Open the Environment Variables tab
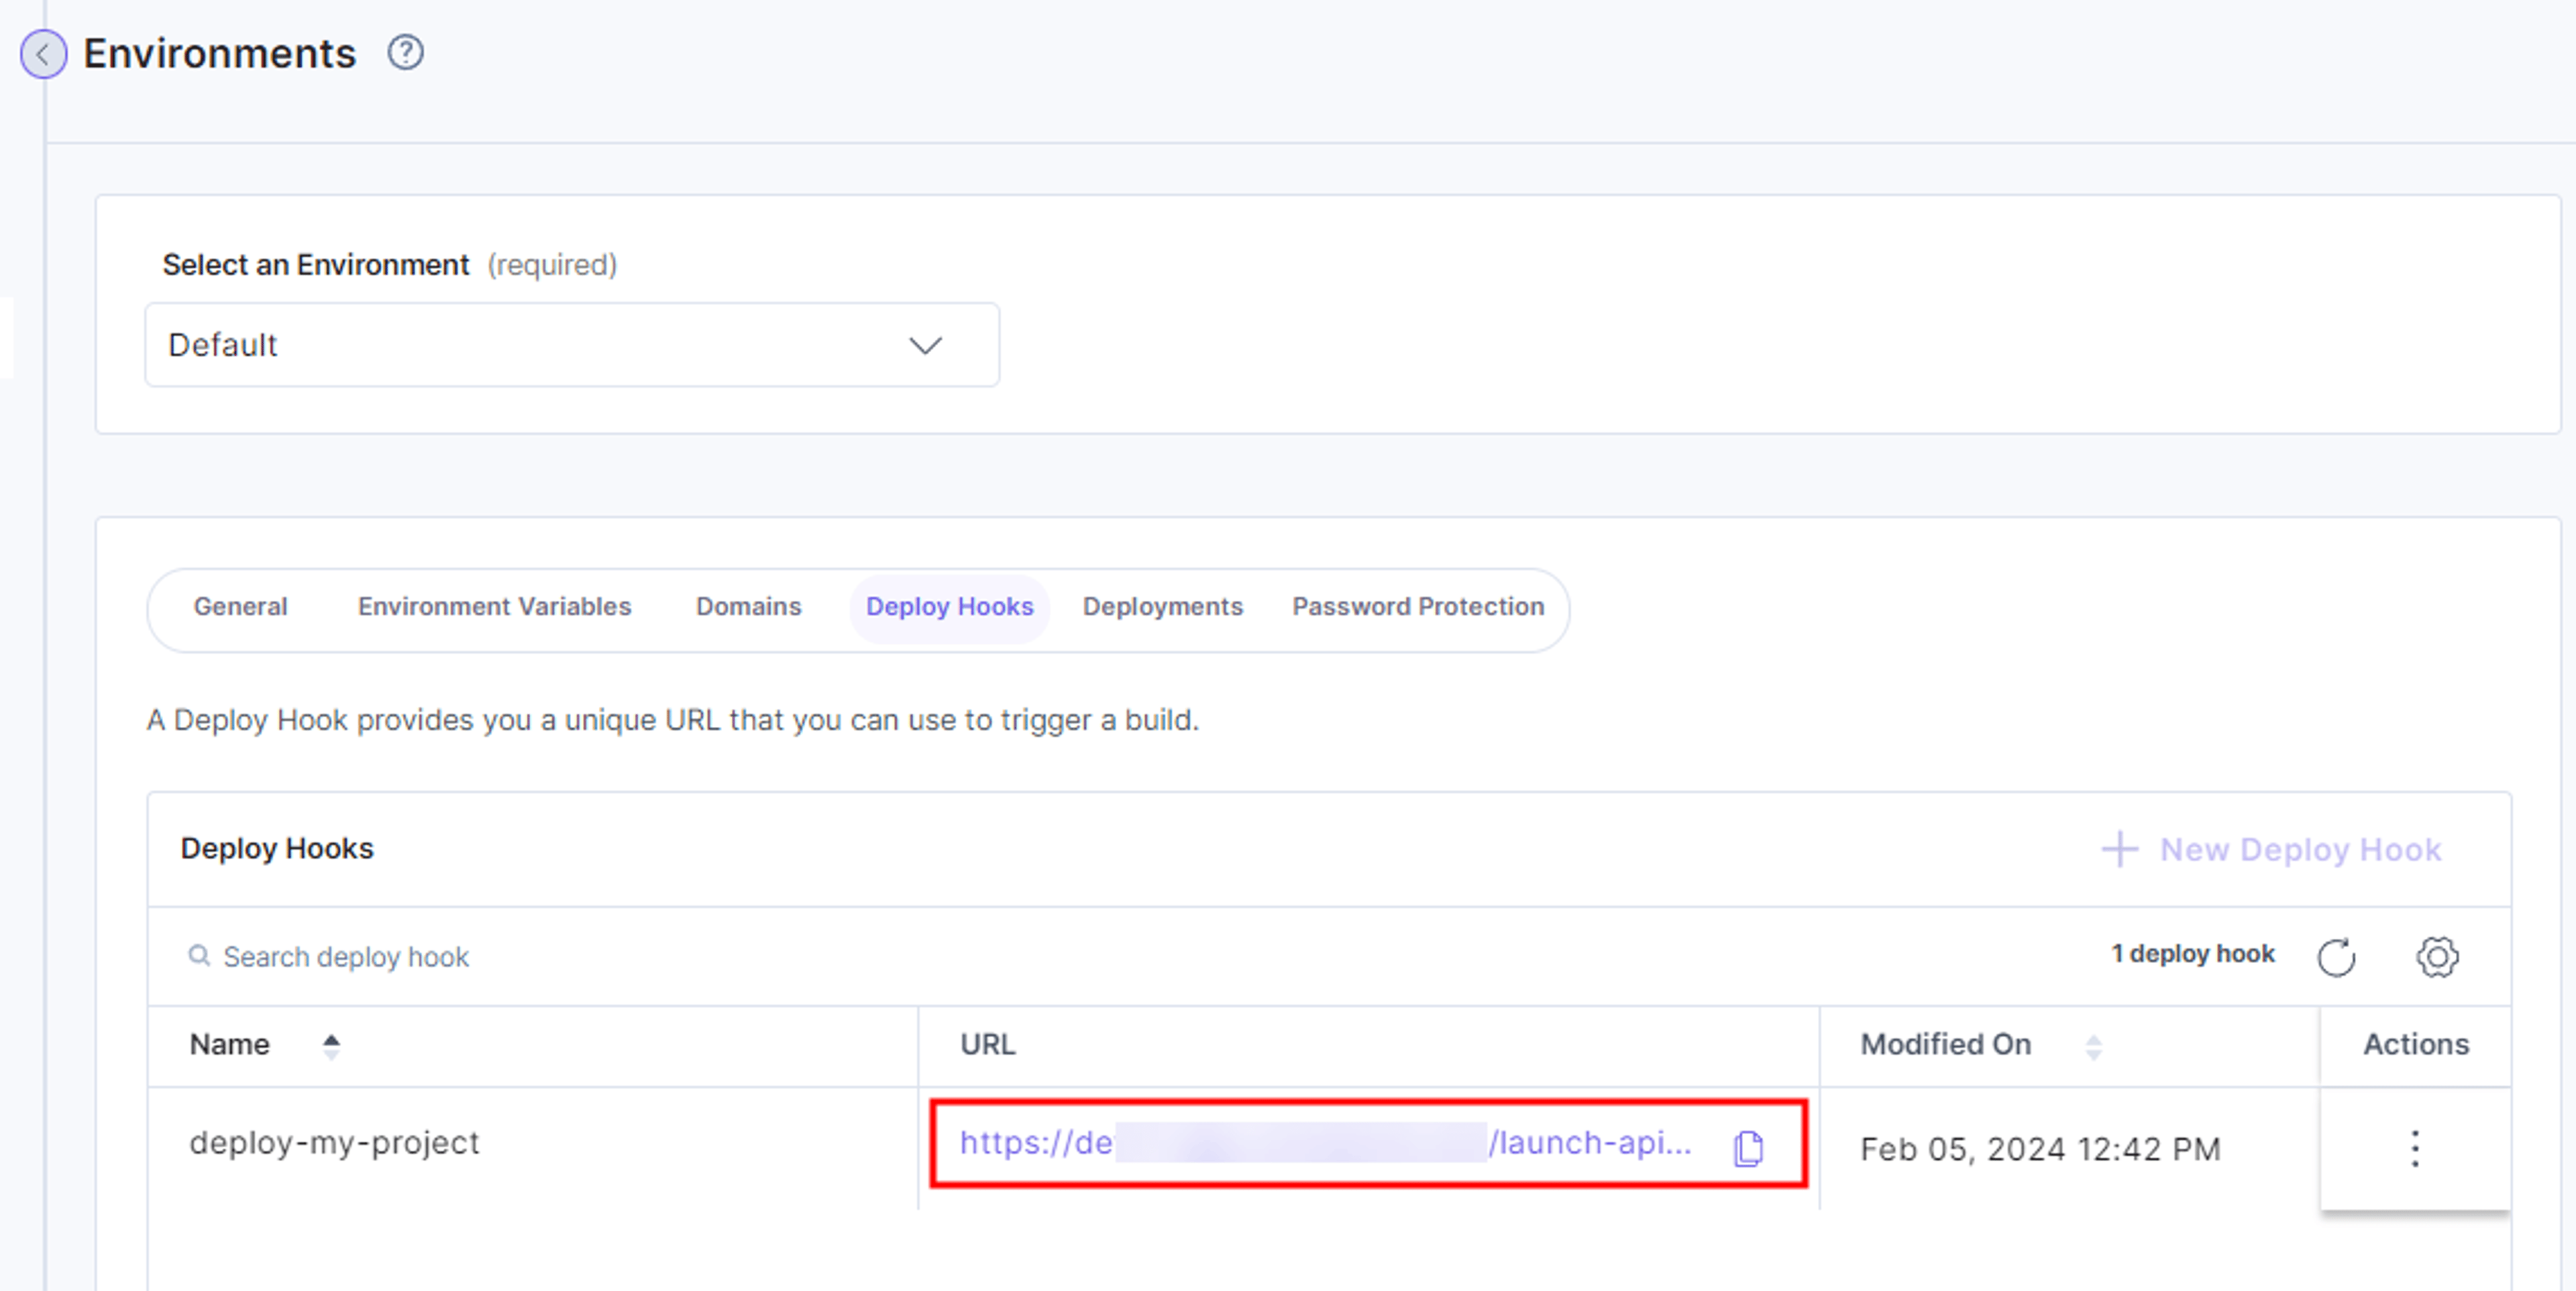 click(495, 607)
